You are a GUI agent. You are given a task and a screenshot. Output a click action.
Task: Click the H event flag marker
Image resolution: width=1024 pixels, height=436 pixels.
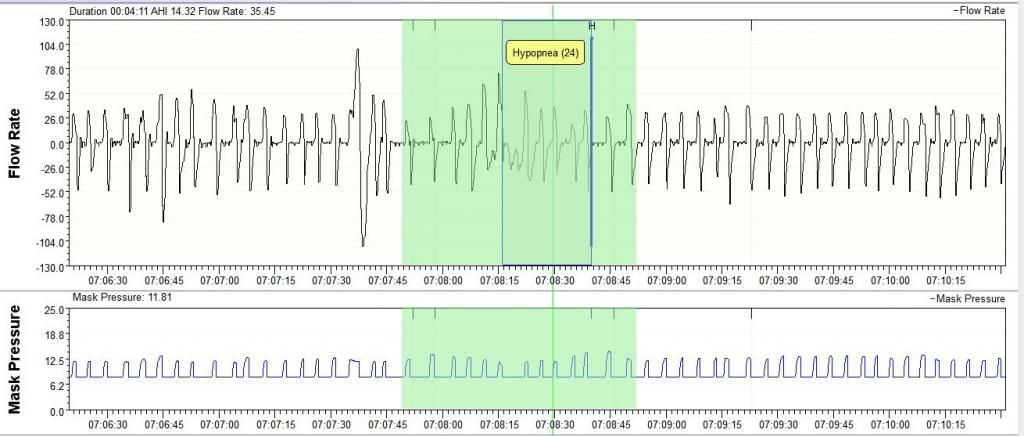(592, 26)
